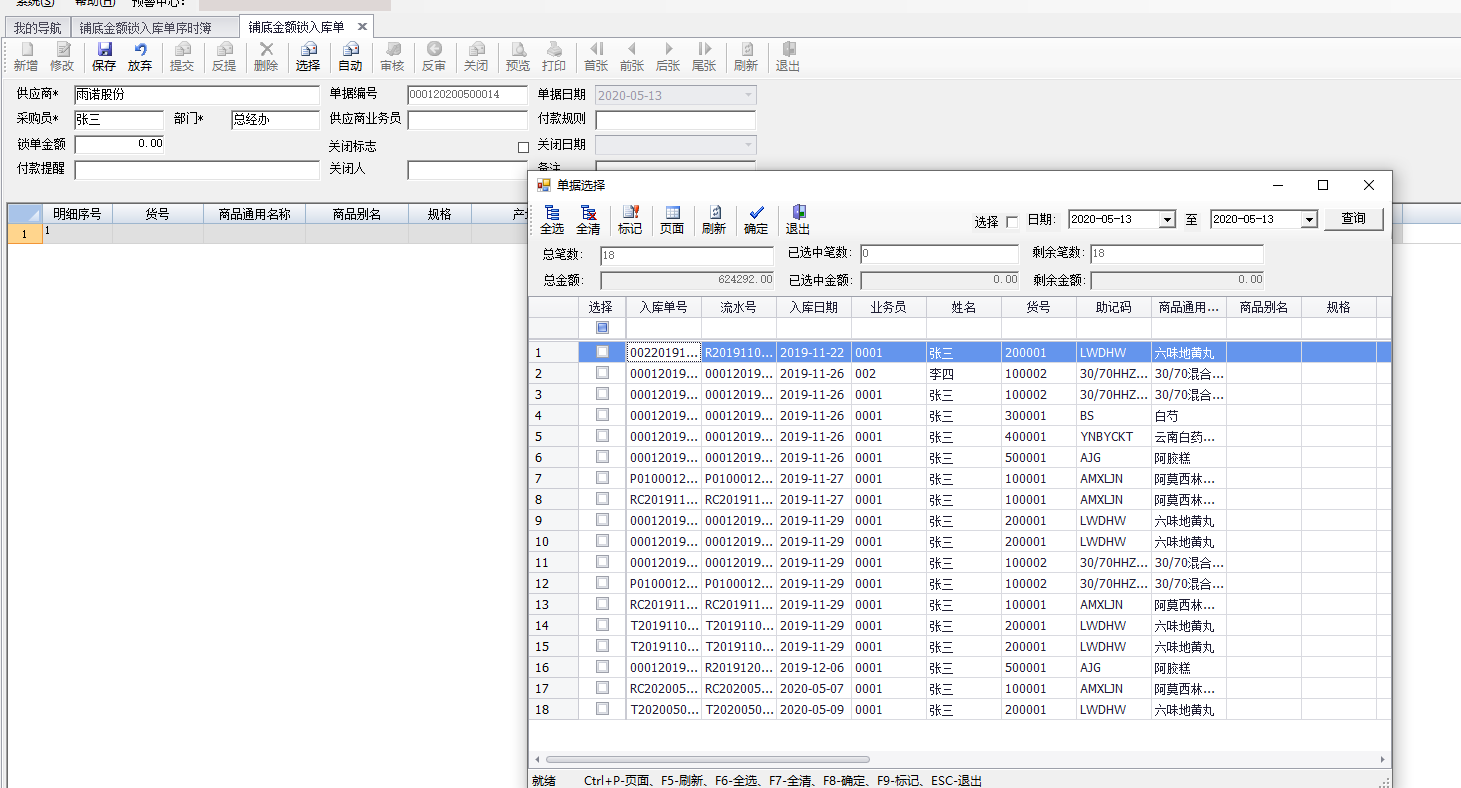
Task: Check the selection box for row 1
Action: click(x=602, y=352)
